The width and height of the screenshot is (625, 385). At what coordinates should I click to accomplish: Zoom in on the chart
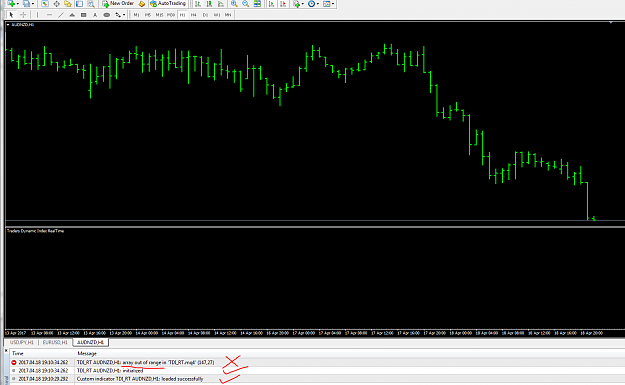click(x=234, y=4)
